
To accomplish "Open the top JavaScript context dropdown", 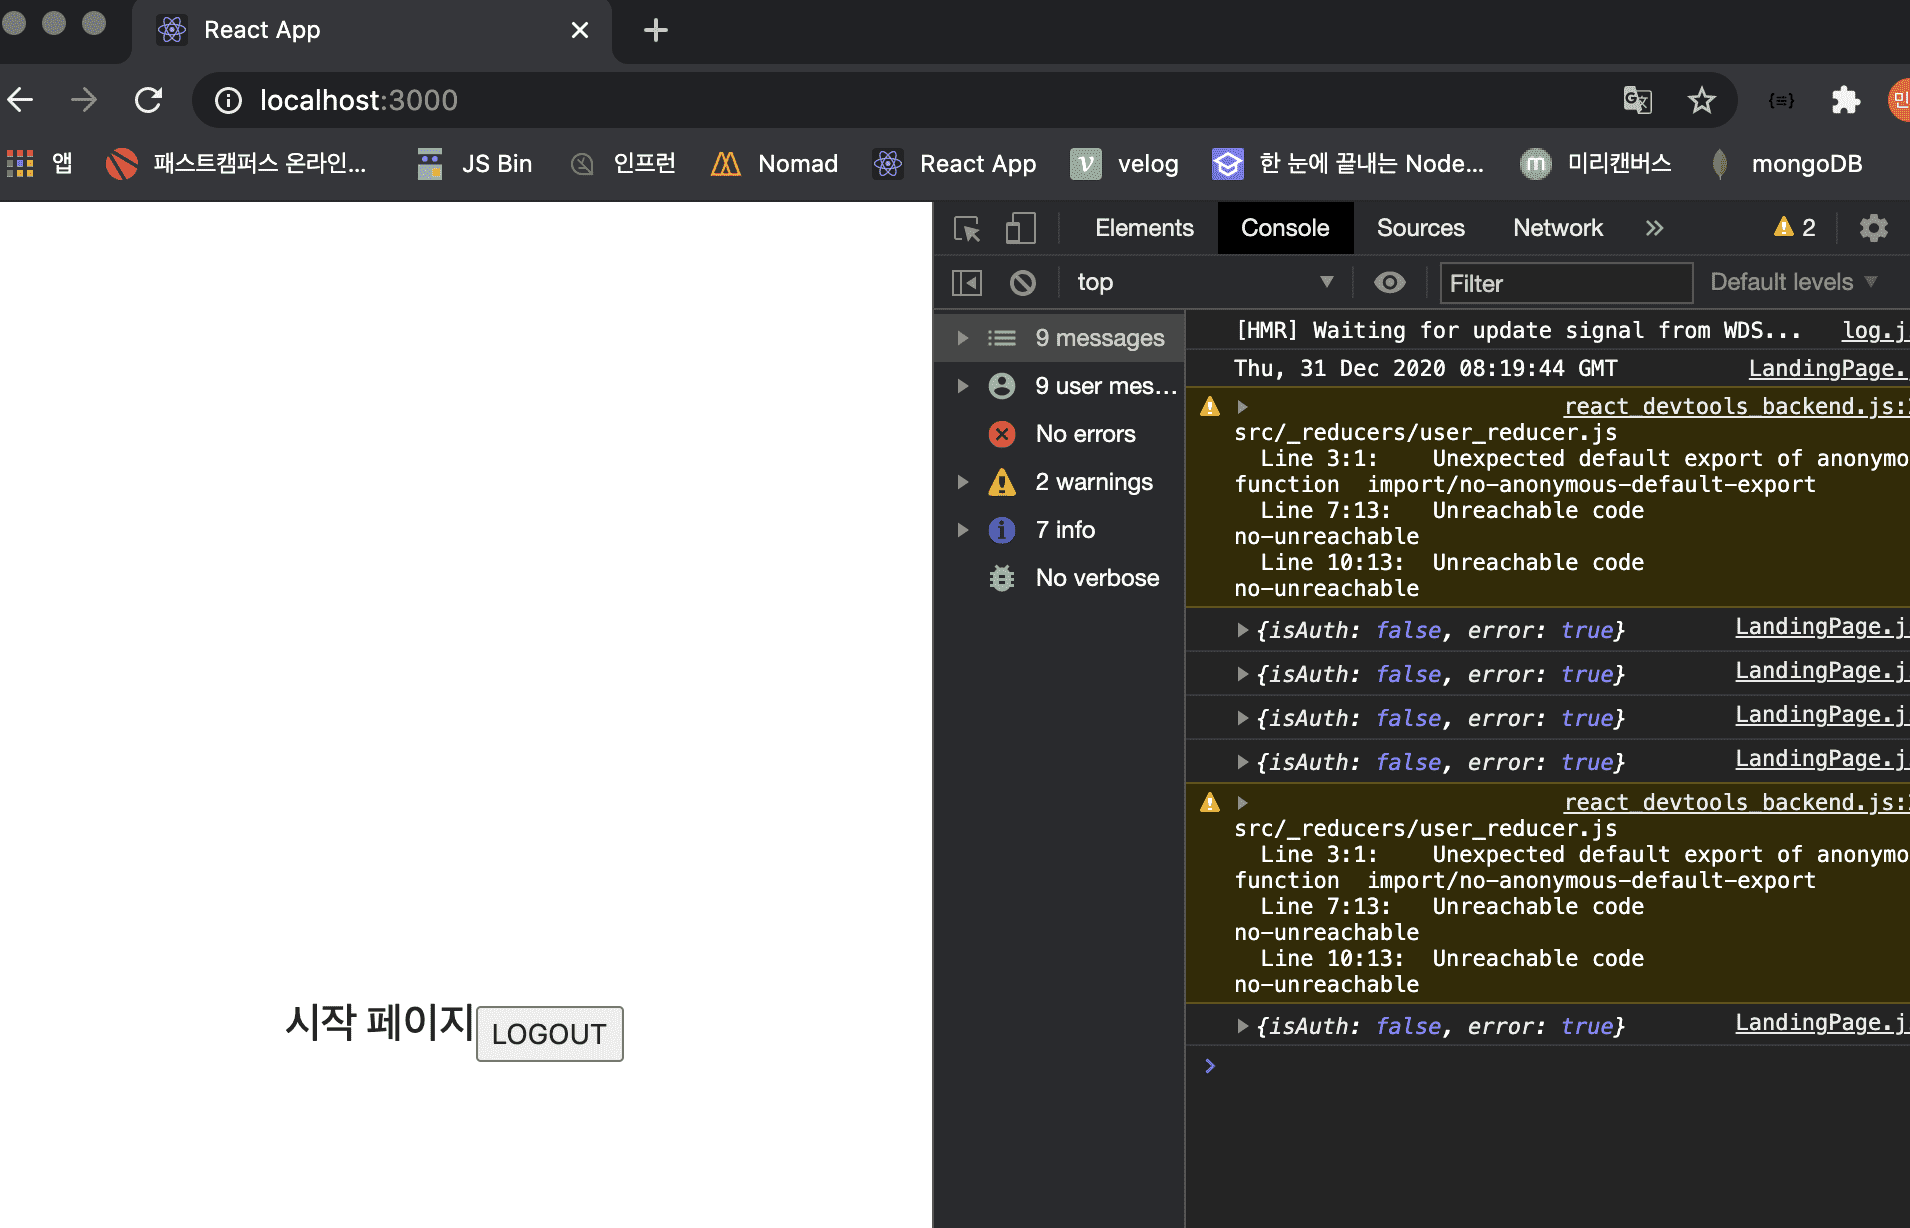I will (1204, 283).
